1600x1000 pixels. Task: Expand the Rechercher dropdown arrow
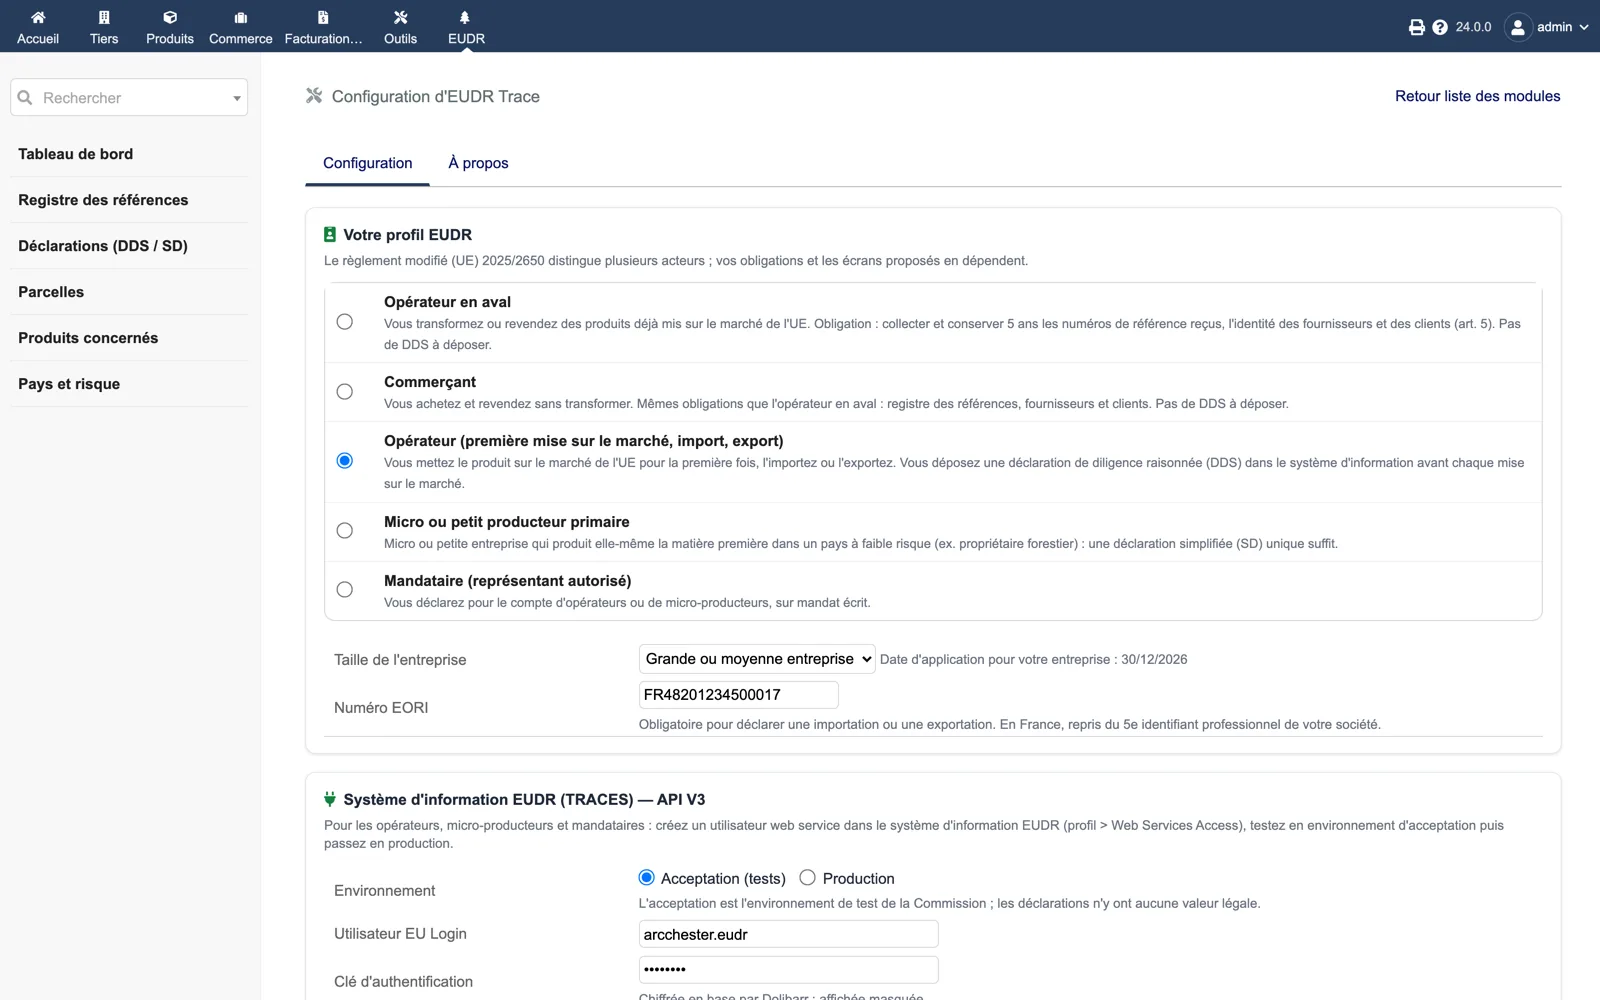(237, 98)
